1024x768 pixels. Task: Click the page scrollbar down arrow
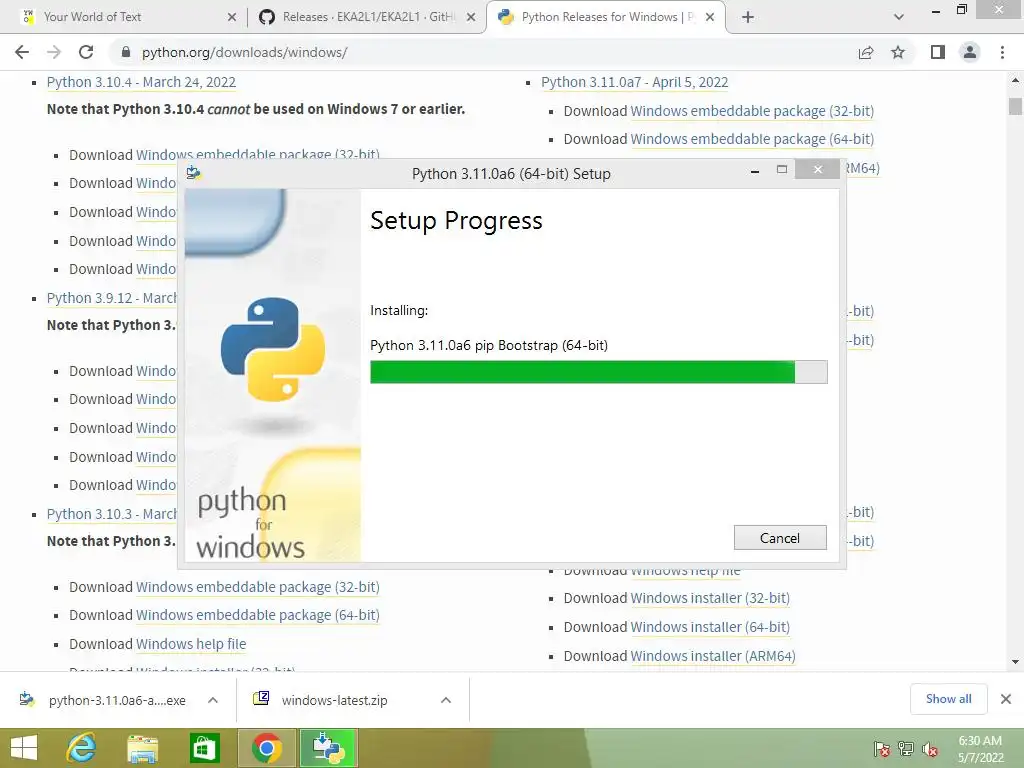click(x=1015, y=662)
